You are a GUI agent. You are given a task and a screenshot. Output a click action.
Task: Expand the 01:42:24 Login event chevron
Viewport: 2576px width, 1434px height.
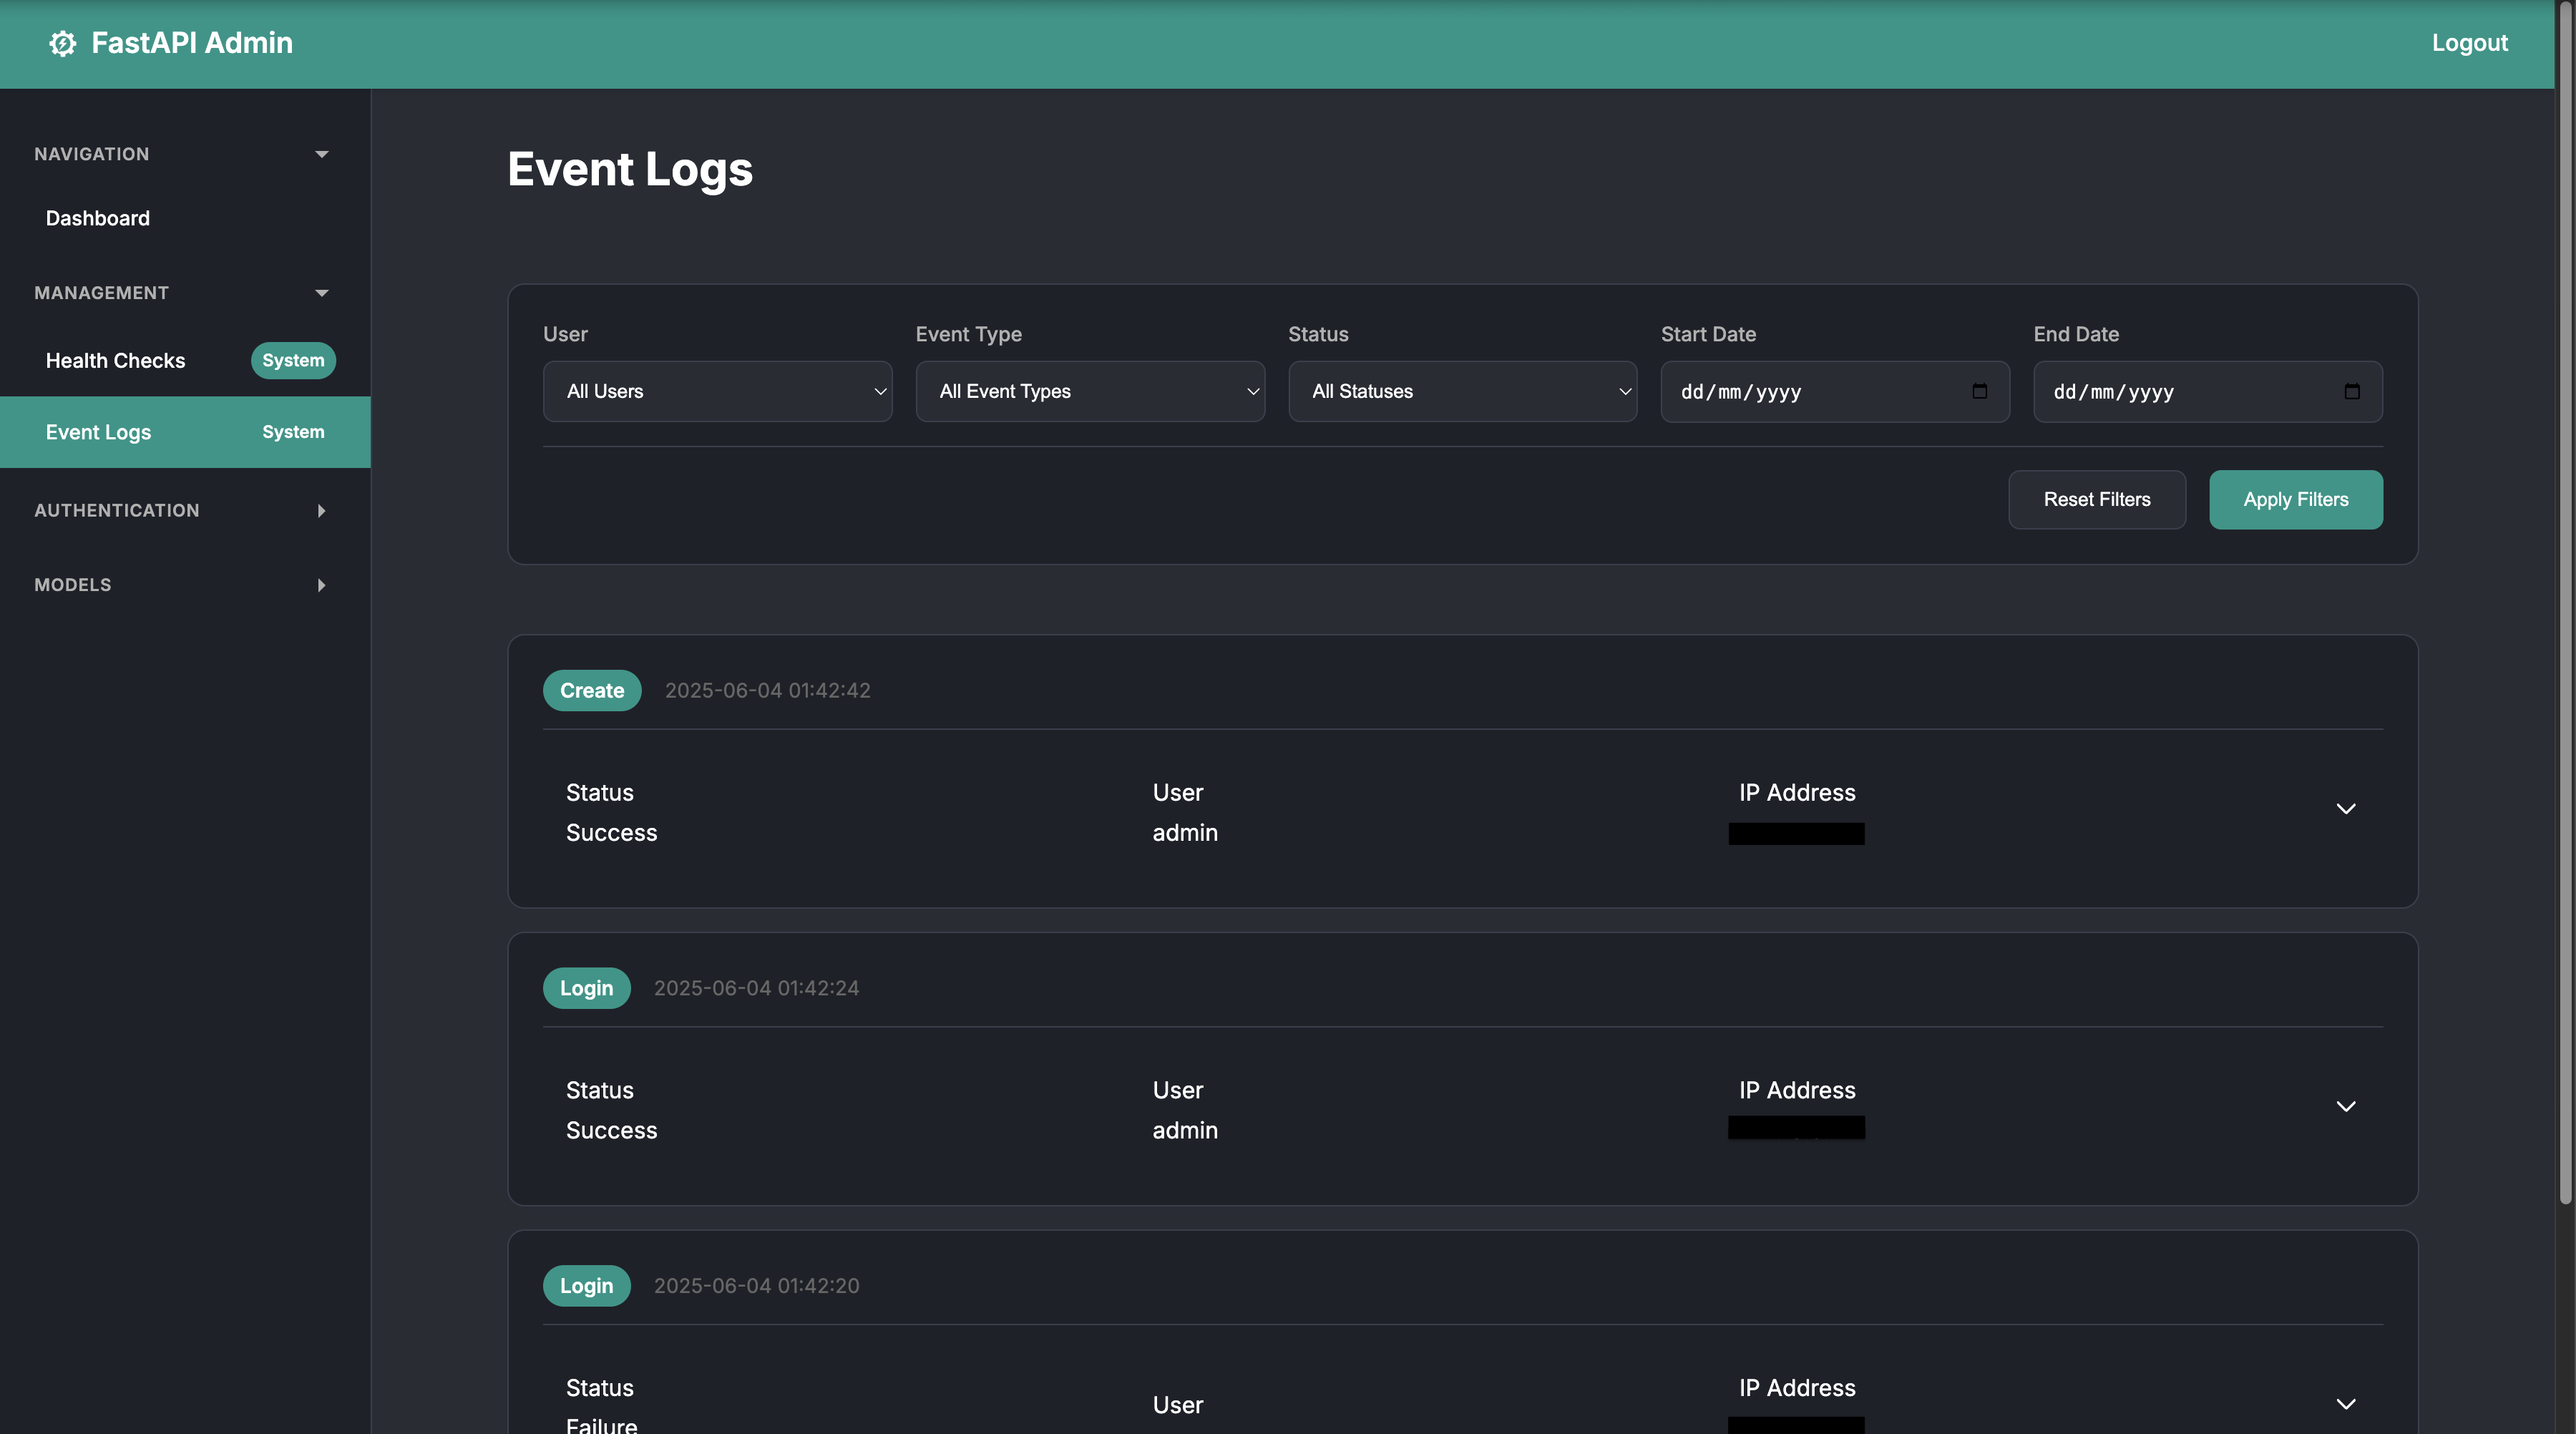pos(2346,1106)
